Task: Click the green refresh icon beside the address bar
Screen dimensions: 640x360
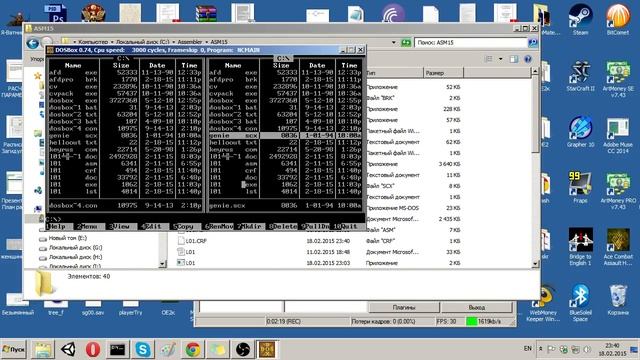Action: 406,42
